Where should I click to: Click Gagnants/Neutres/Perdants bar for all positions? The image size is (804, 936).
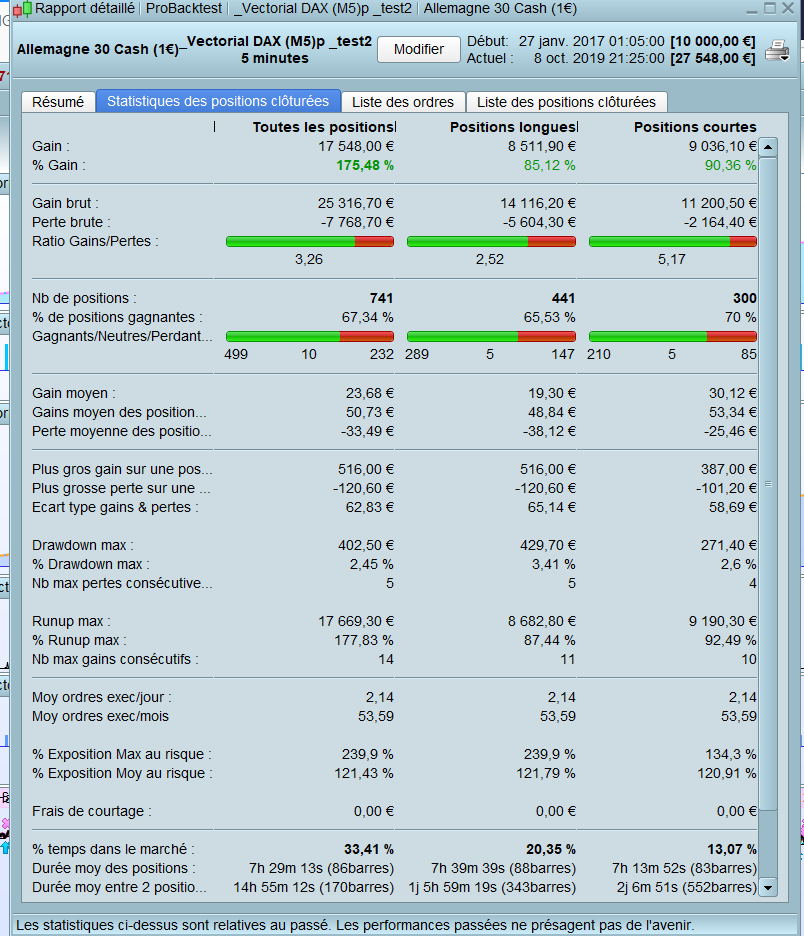[310, 337]
